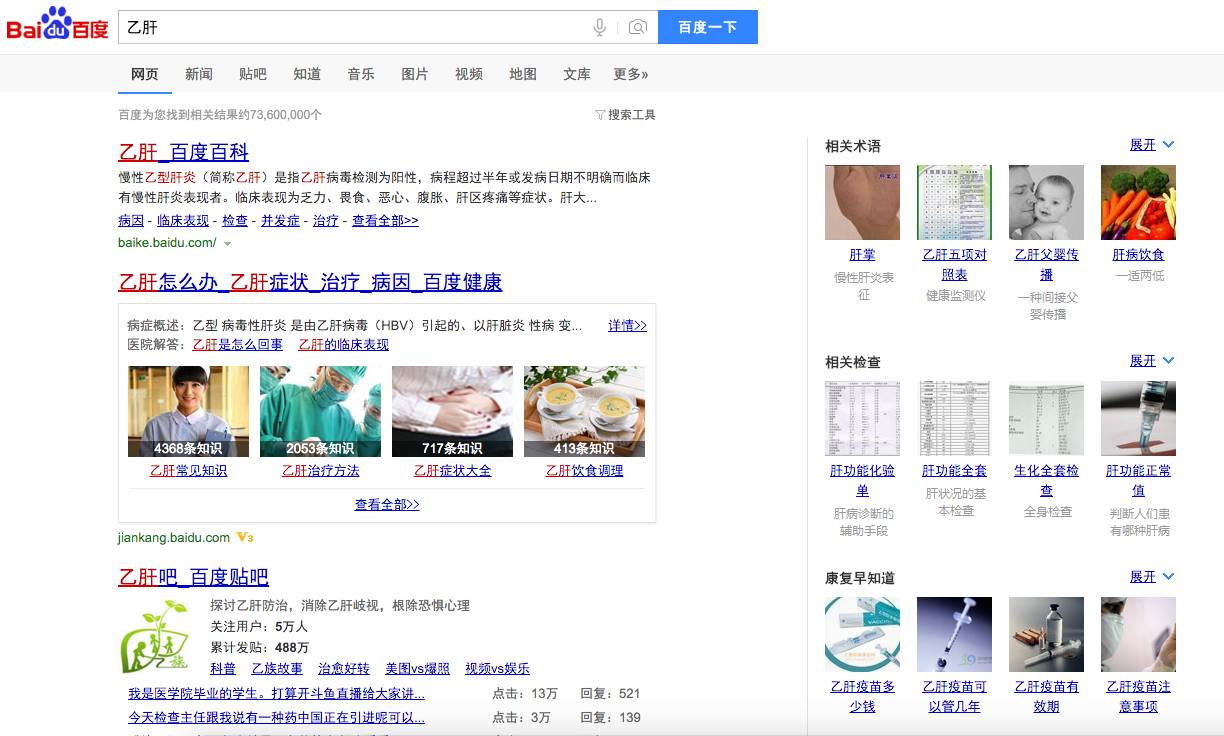Open the 乙肝_百度百科 result
Screen dimensions: 1224x736
click(184, 152)
